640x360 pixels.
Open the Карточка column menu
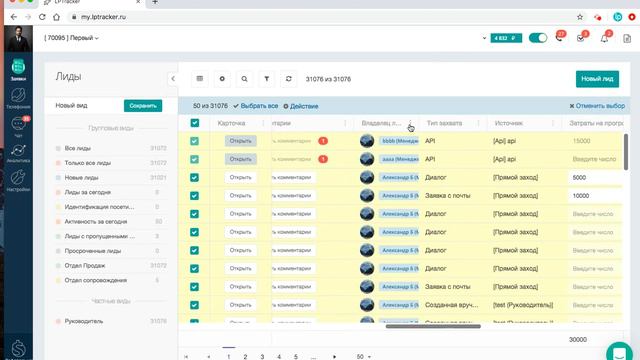(263, 123)
